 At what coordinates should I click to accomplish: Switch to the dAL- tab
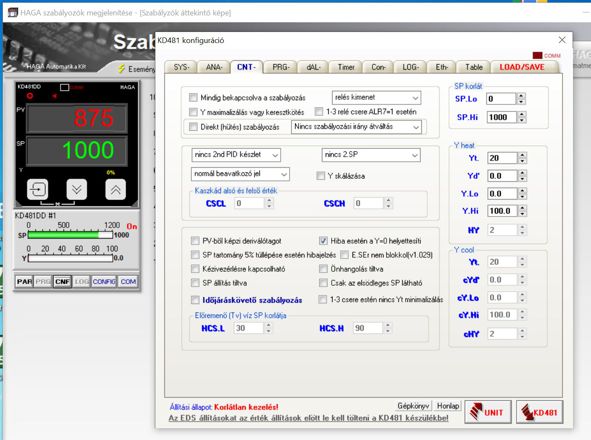tap(313, 67)
